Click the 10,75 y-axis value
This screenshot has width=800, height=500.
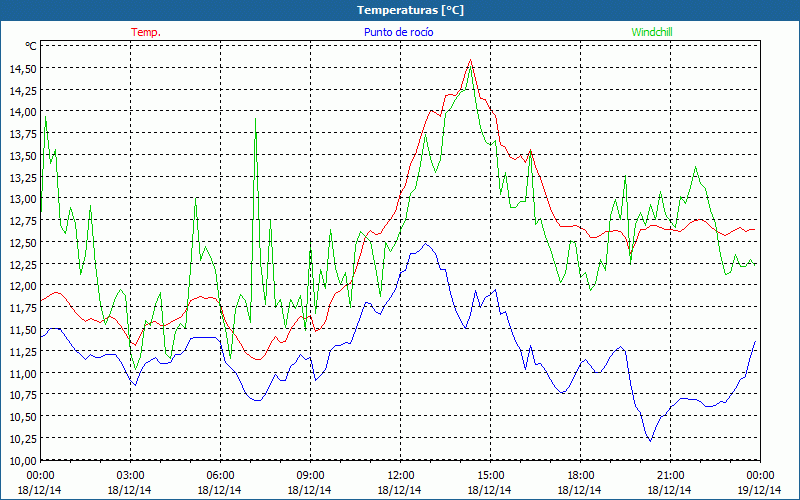22,395
